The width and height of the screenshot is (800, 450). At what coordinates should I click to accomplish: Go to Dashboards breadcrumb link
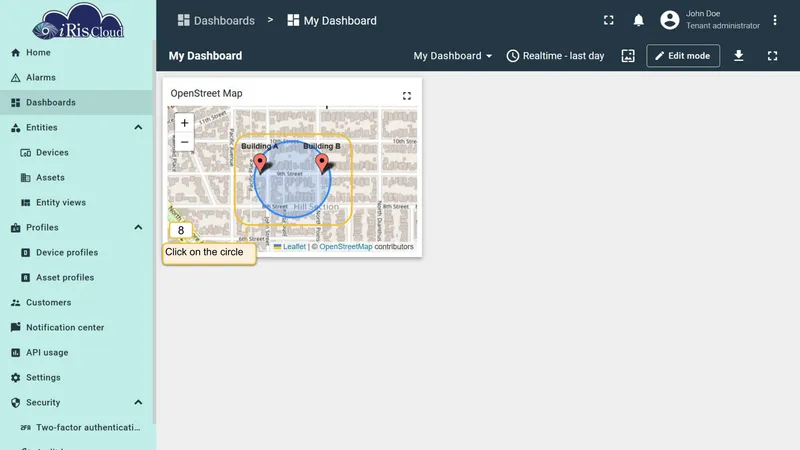pos(216,20)
